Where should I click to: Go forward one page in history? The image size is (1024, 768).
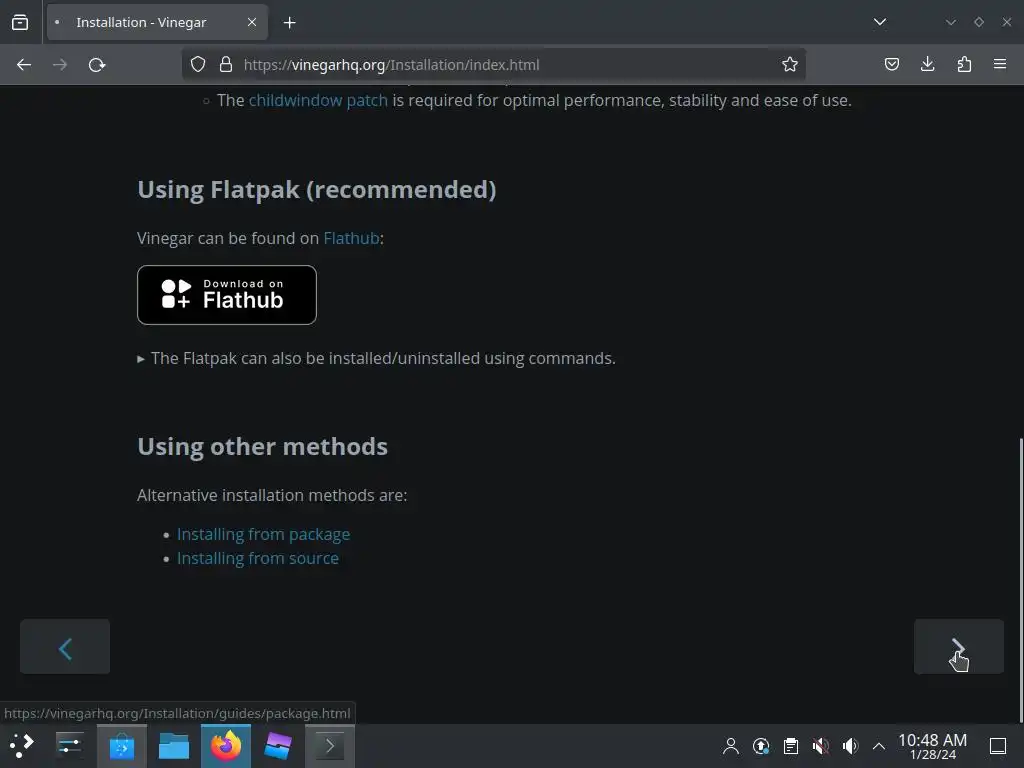point(60,65)
